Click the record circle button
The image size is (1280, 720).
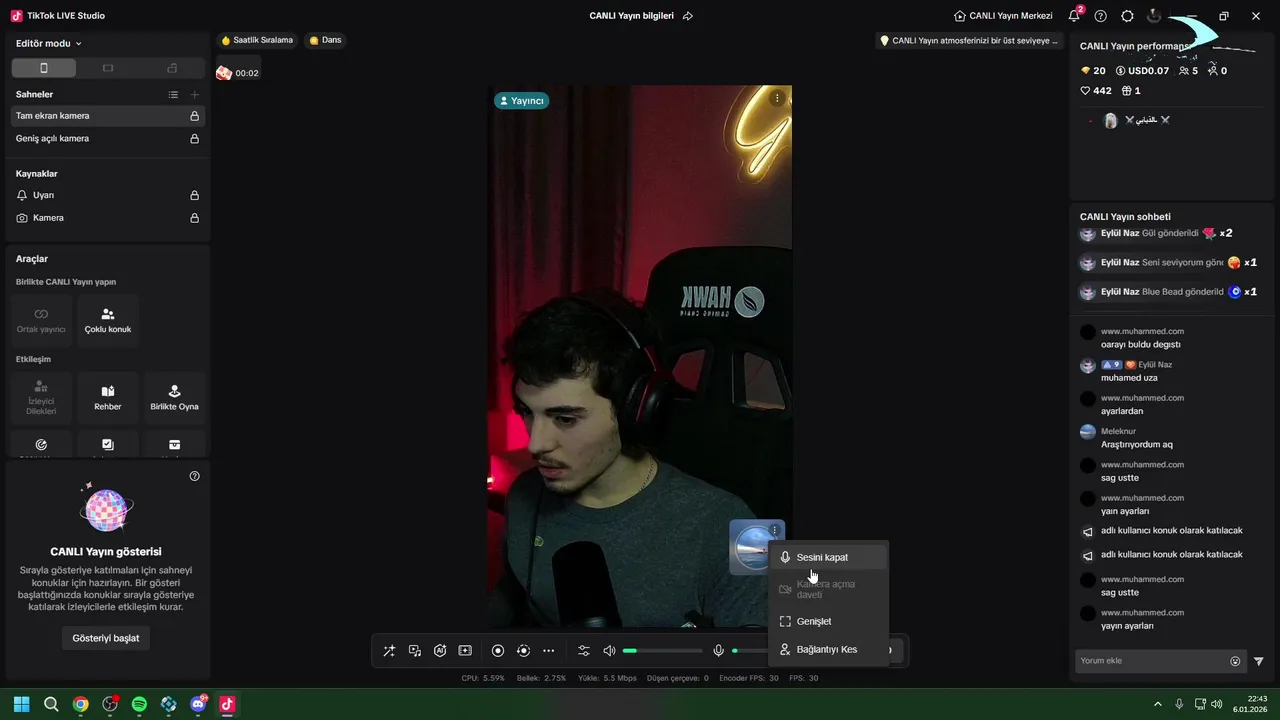click(498, 651)
